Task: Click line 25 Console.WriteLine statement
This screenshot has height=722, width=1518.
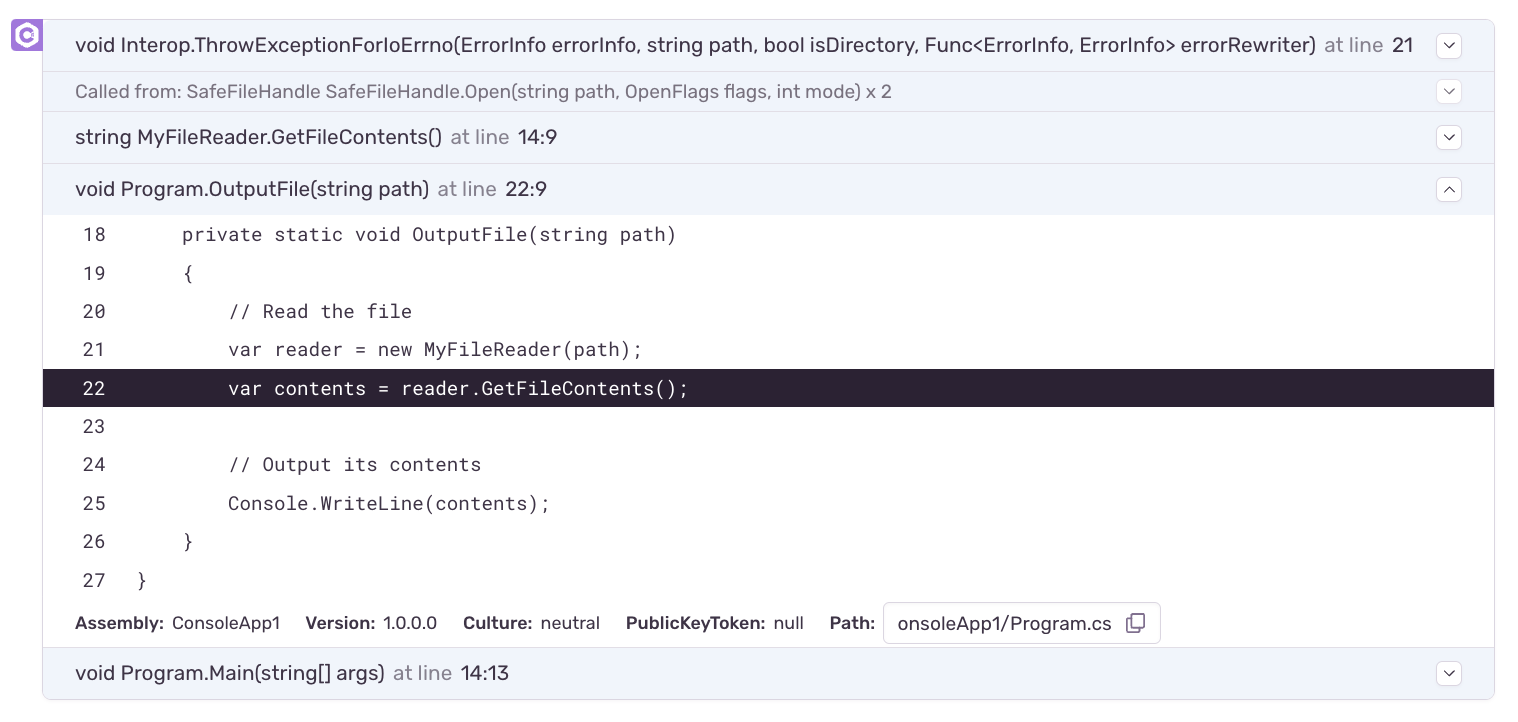Action: (x=388, y=503)
